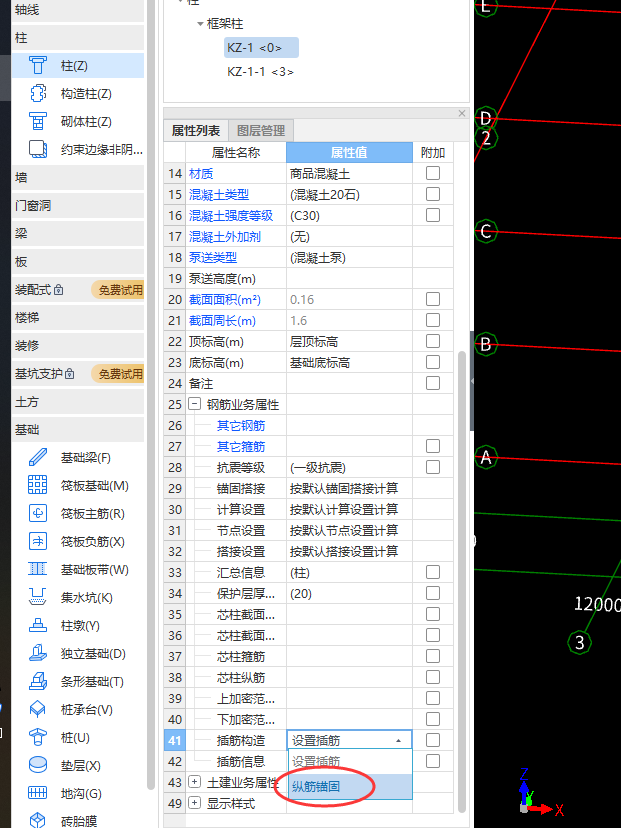This screenshot has height=828, width=621.
Task: Choose 设置插筋 from the dropdown list
Action: [x=350, y=762]
